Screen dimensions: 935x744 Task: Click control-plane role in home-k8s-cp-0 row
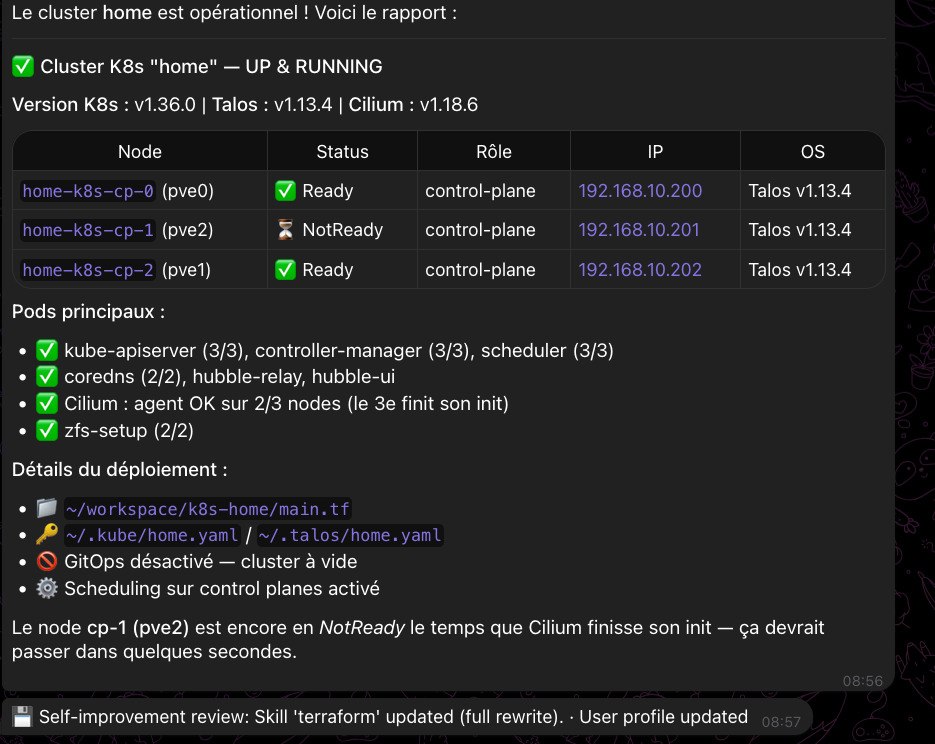(x=480, y=191)
